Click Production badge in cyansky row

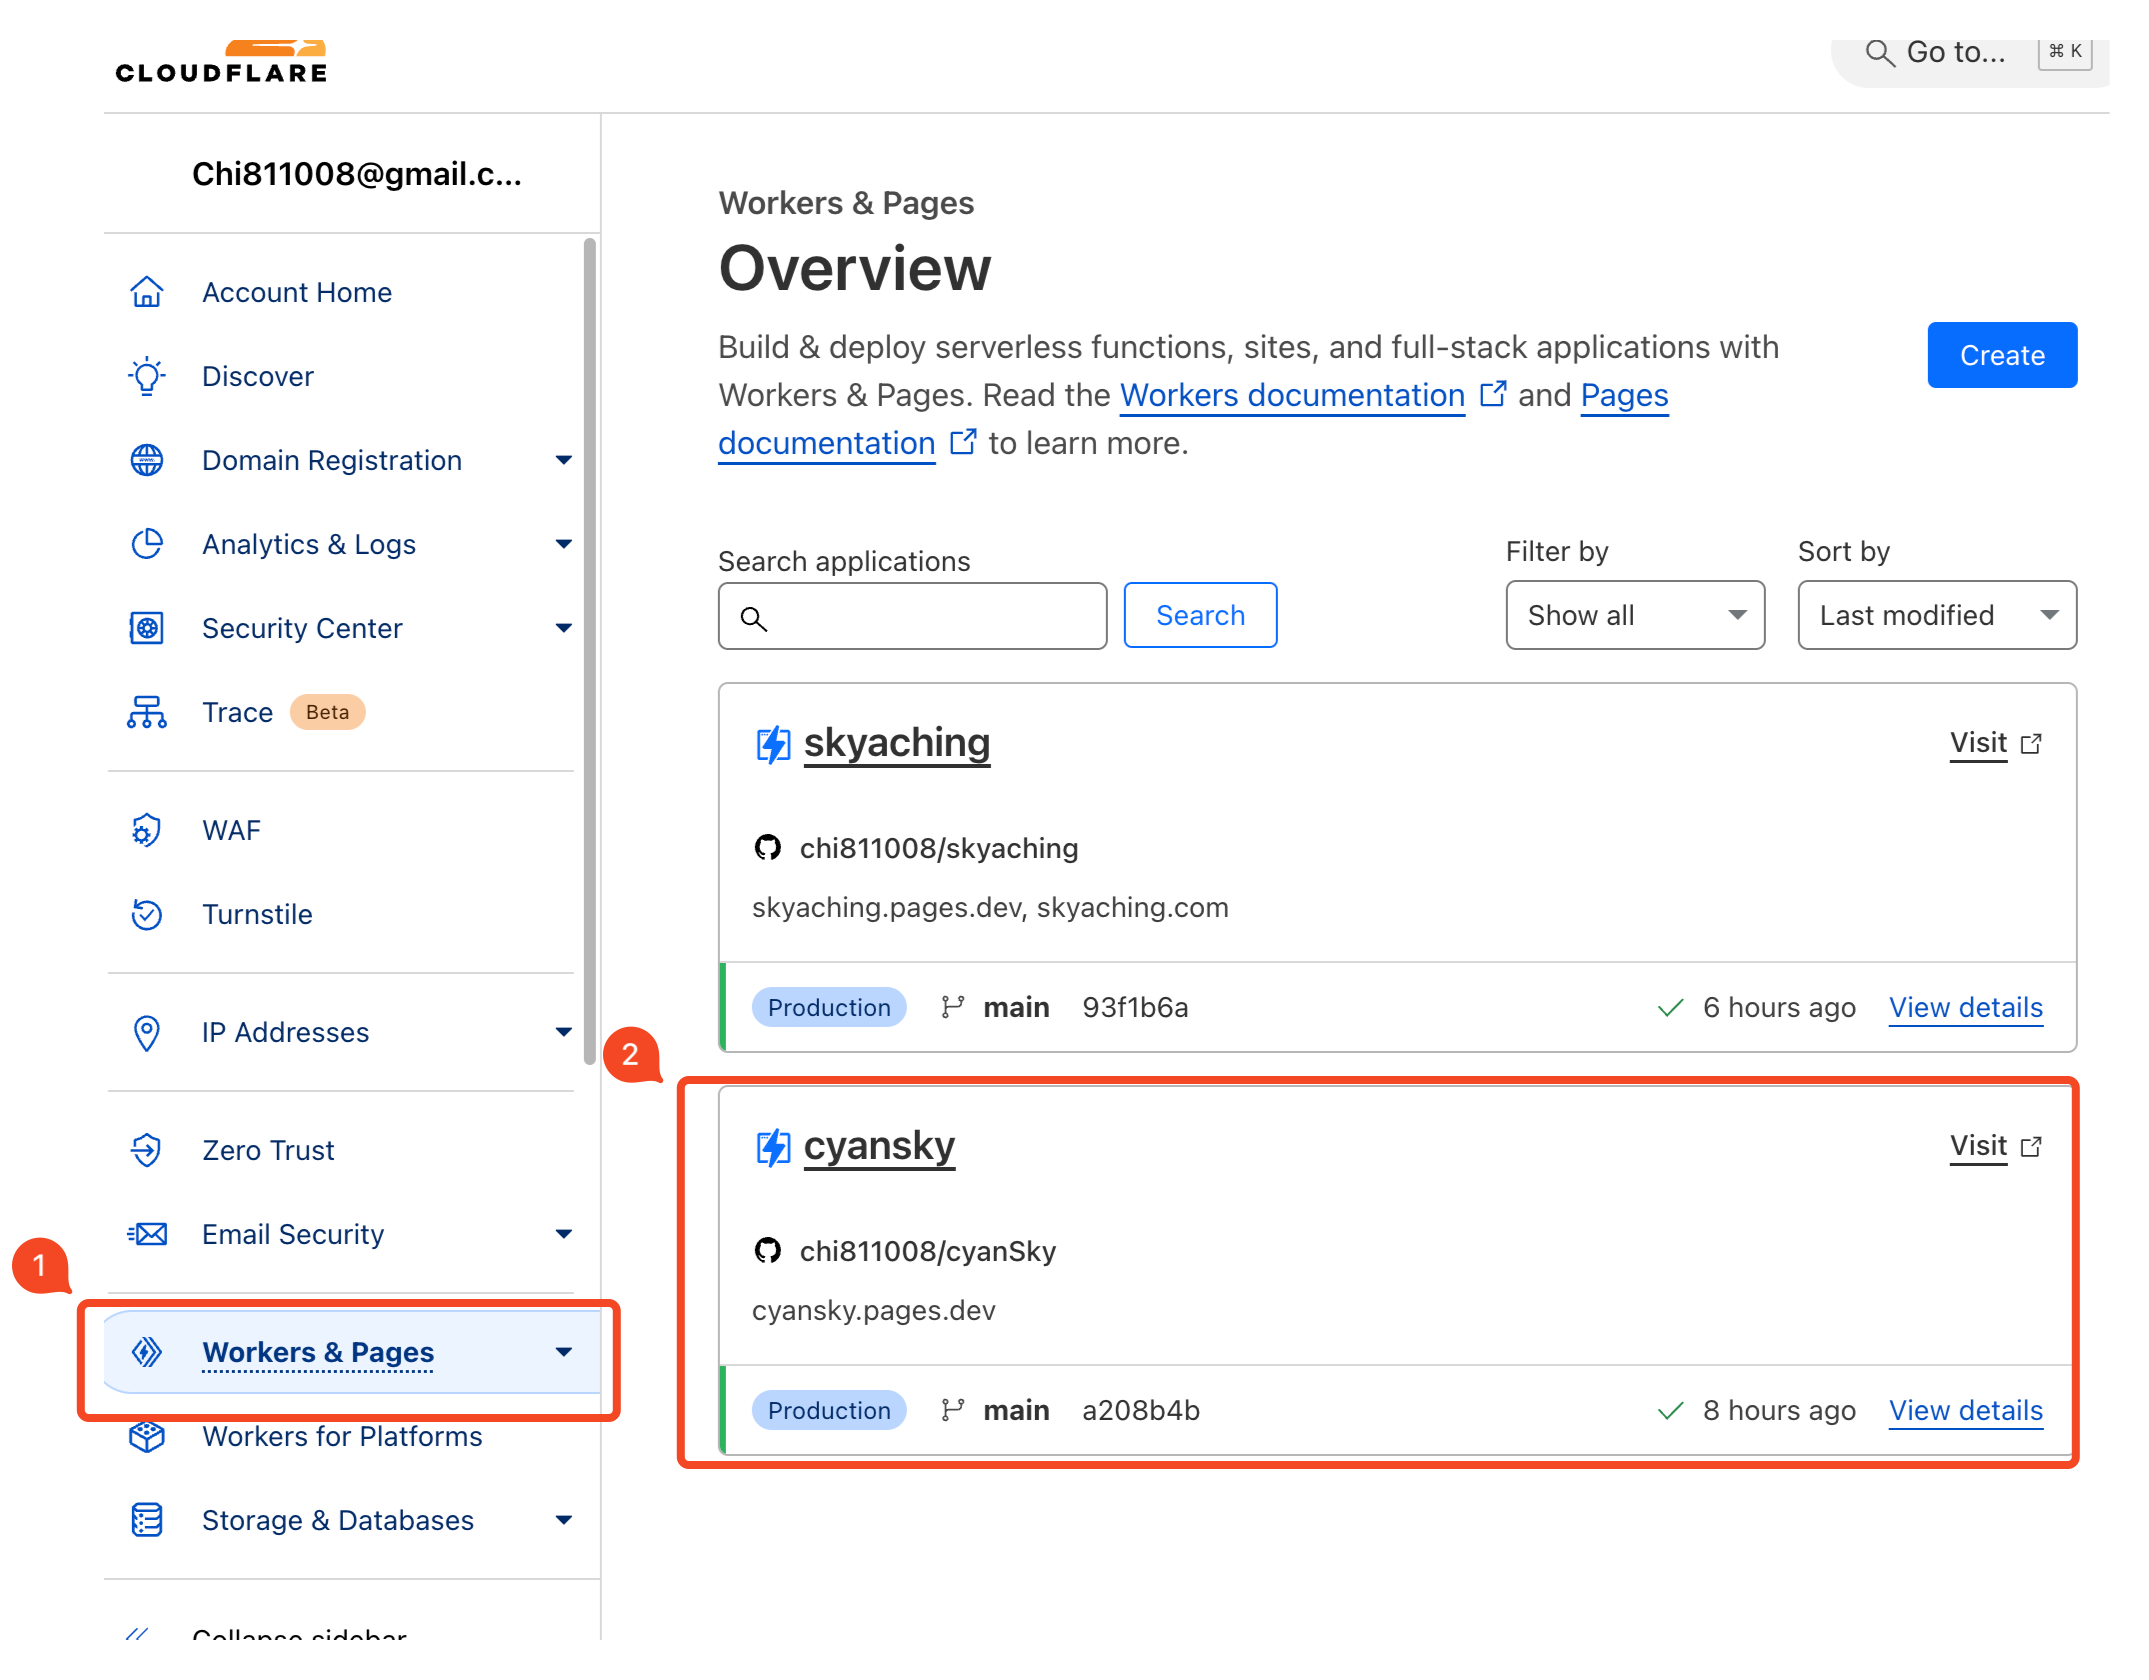829,1410
